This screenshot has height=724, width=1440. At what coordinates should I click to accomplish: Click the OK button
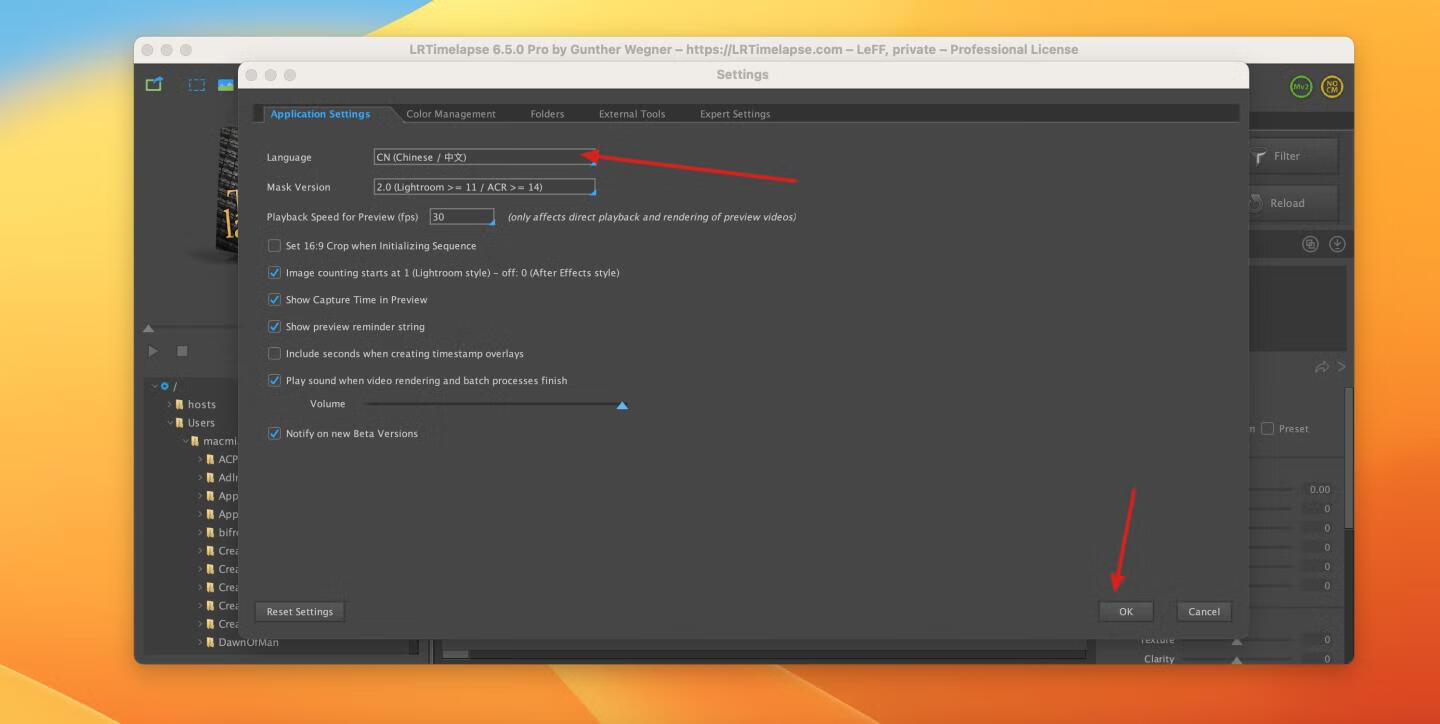click(1125, 612)
